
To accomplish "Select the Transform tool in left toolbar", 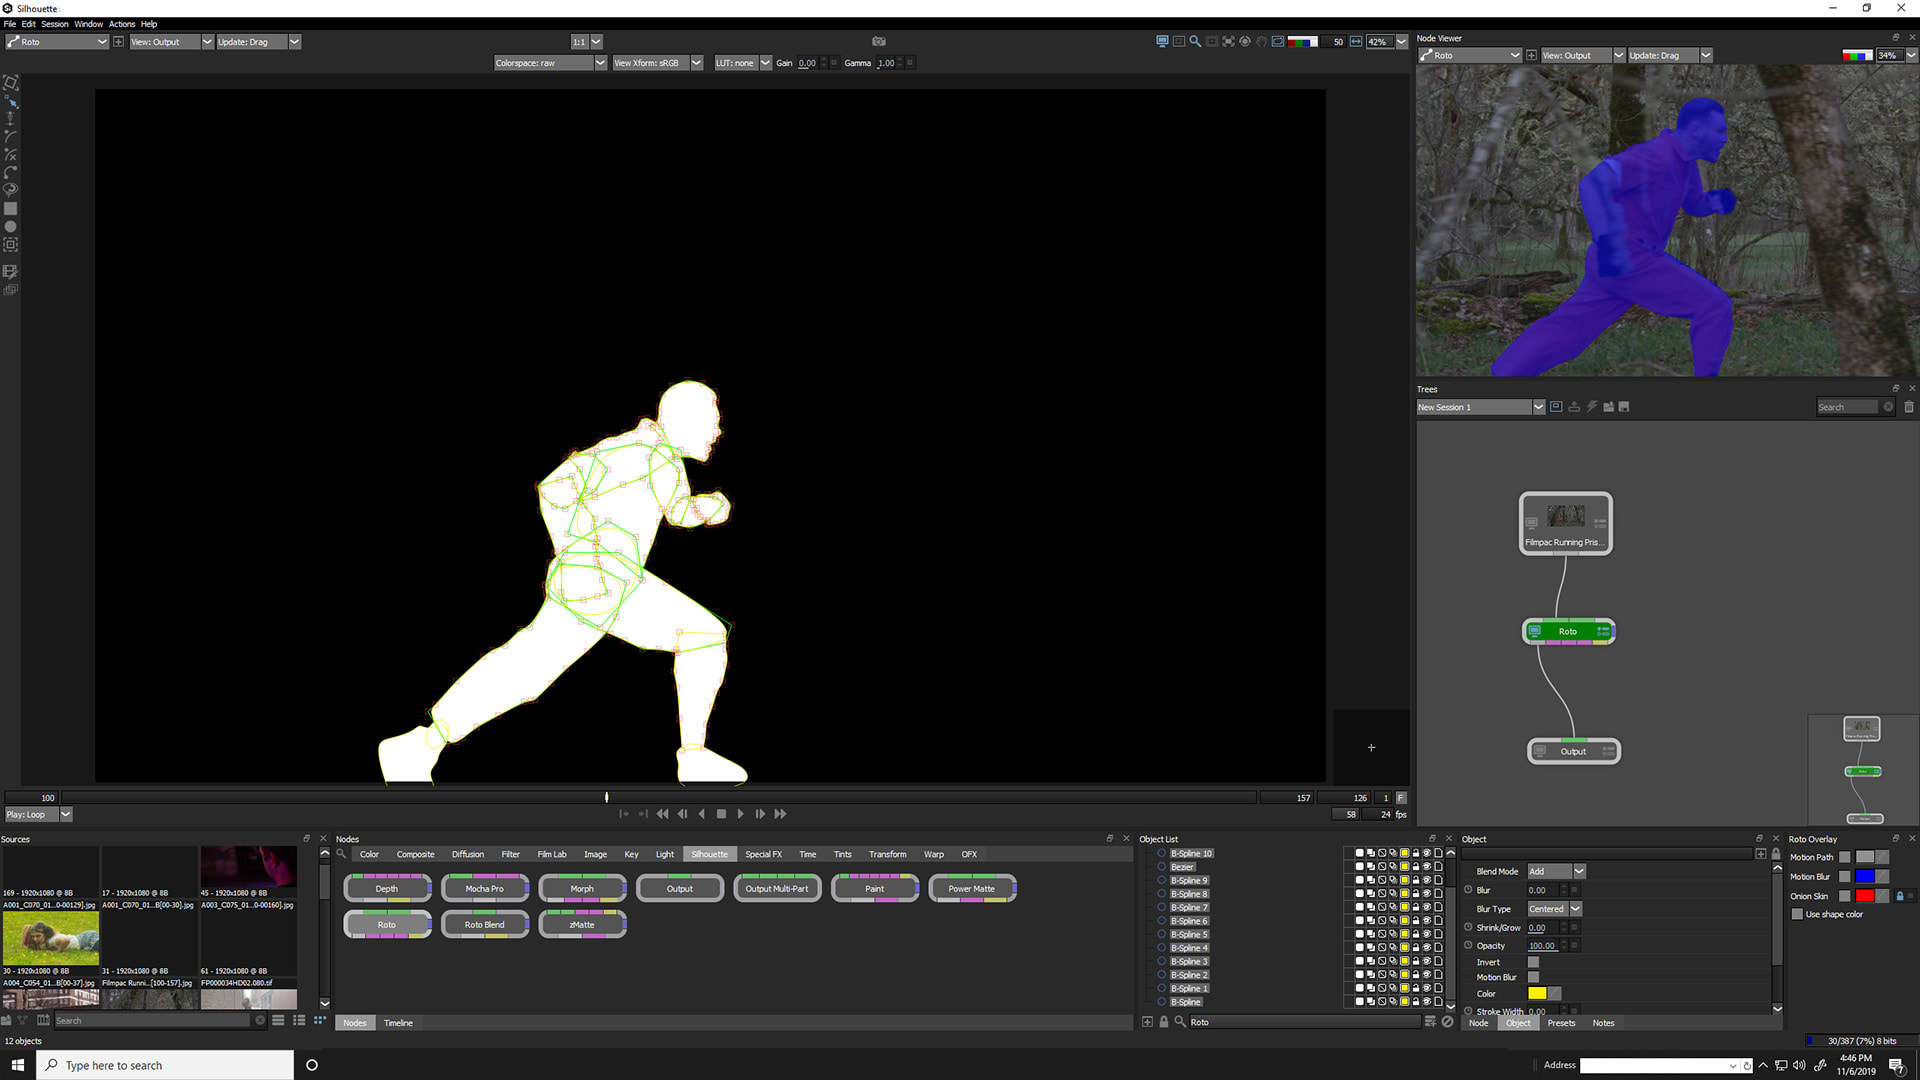I will pyautogui.click(x=11, y=83).
